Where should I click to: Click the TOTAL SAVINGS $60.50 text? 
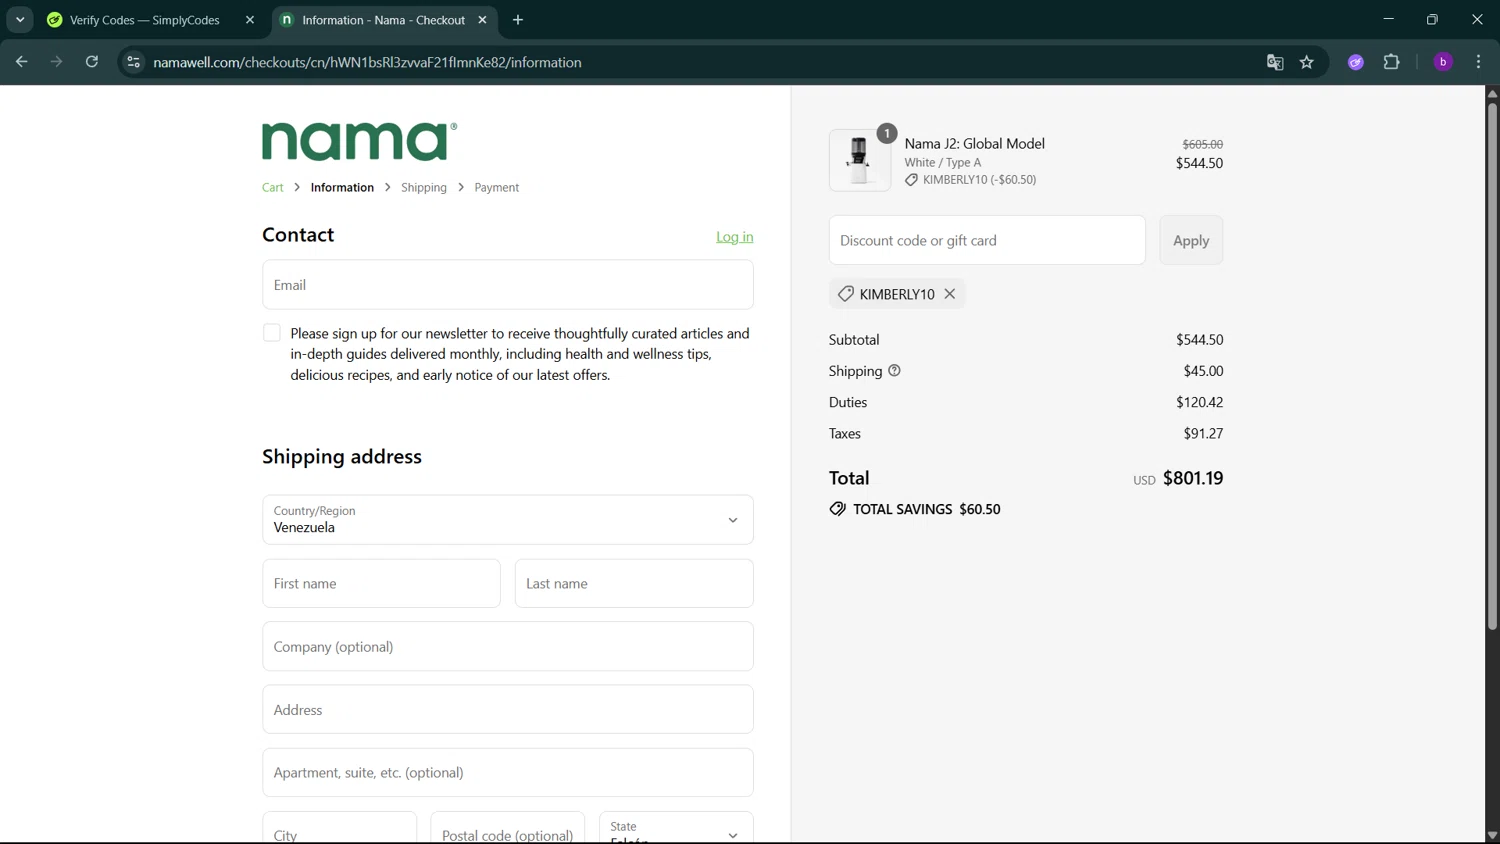click(x=927, y=509)
